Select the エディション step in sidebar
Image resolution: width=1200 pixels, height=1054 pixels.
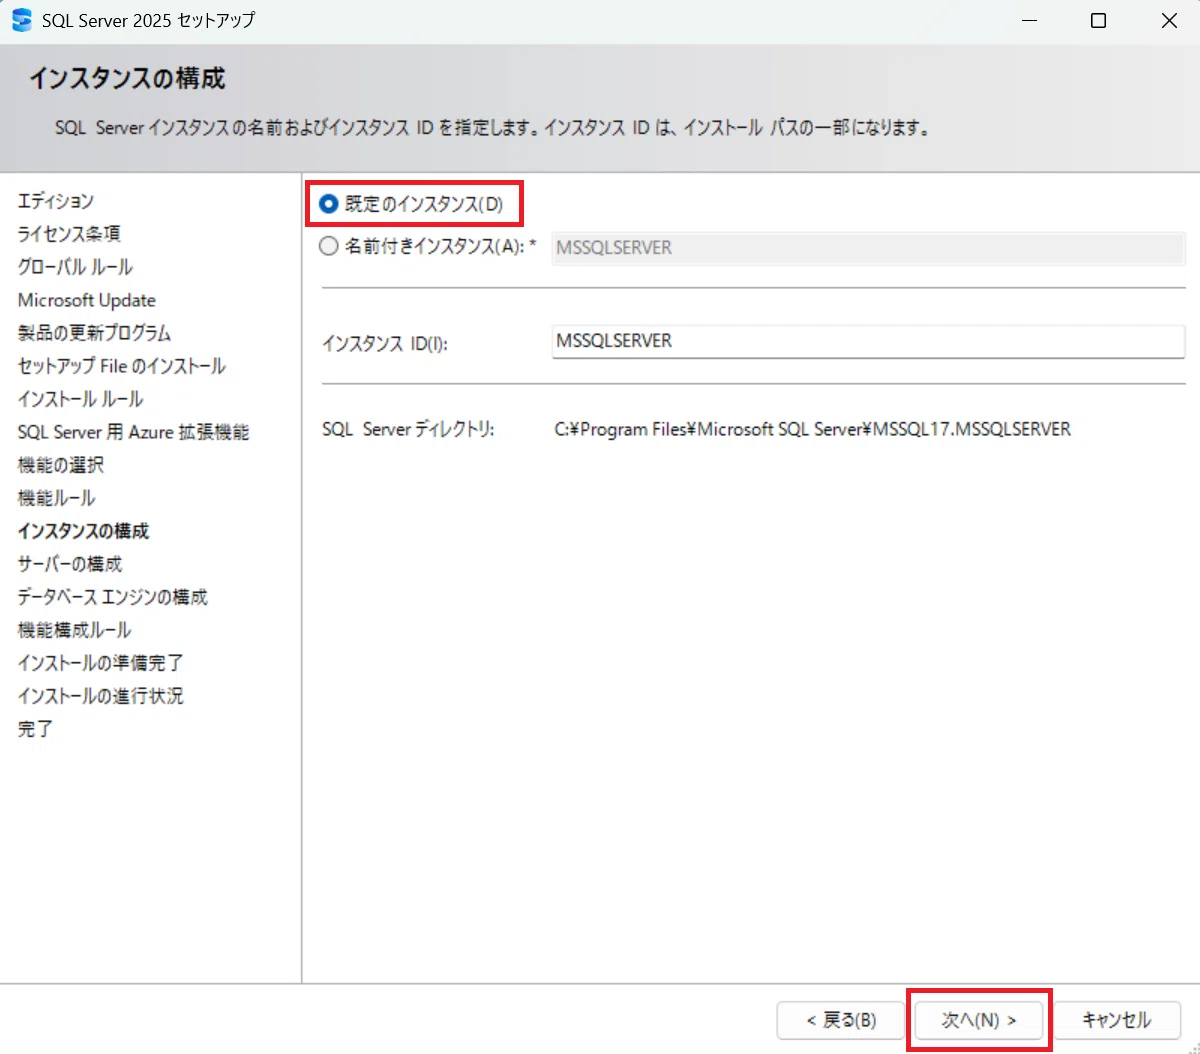[56, 201]
